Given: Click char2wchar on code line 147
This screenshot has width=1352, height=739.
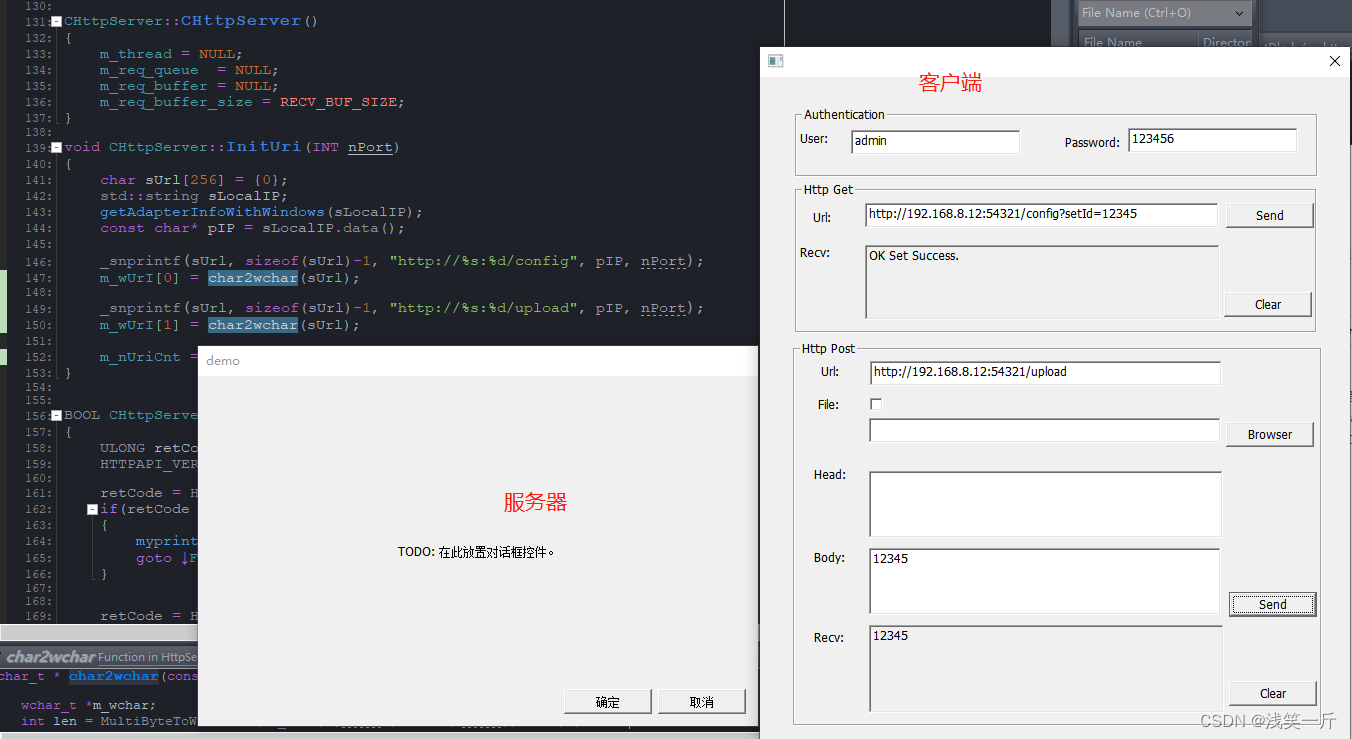Looking at the screenshot, I should coord(253,278).
